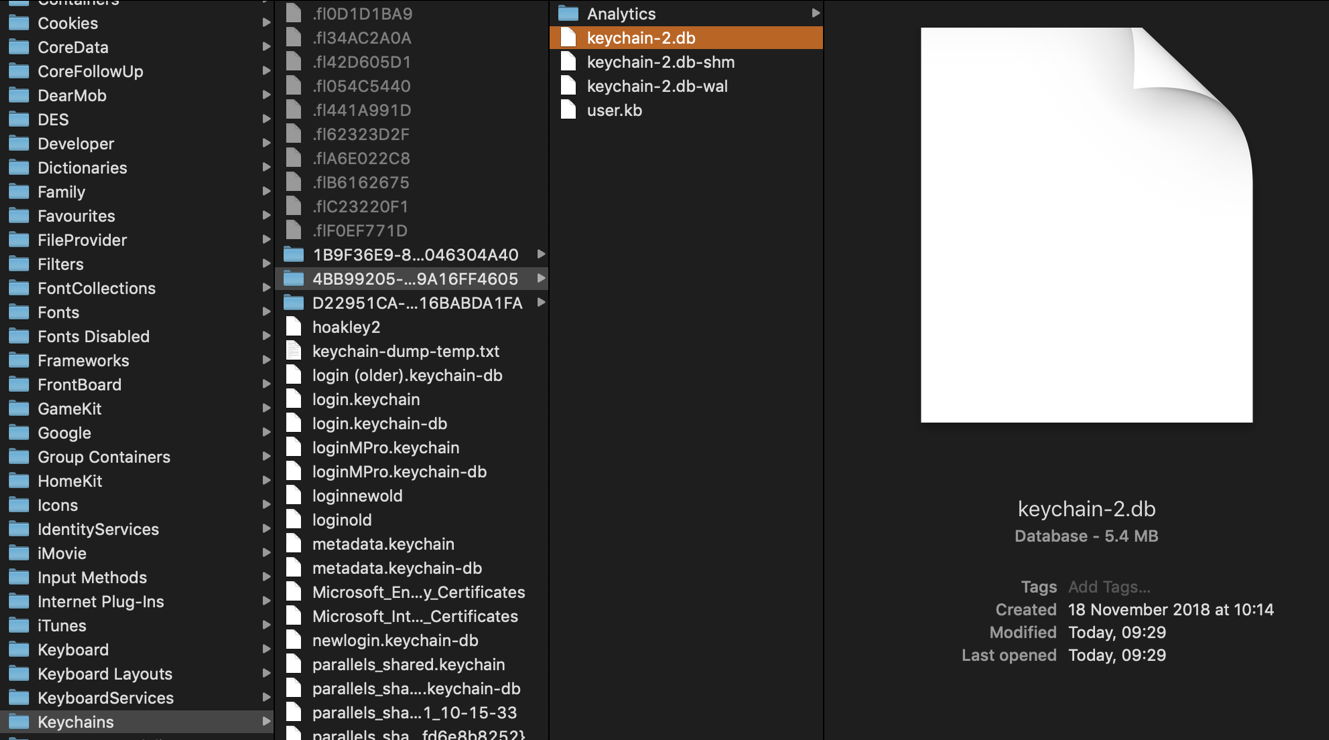The width and height of the screenshot is (1329, 740).
Task: Select the login.keychain file name
Action: click(366, 399)
